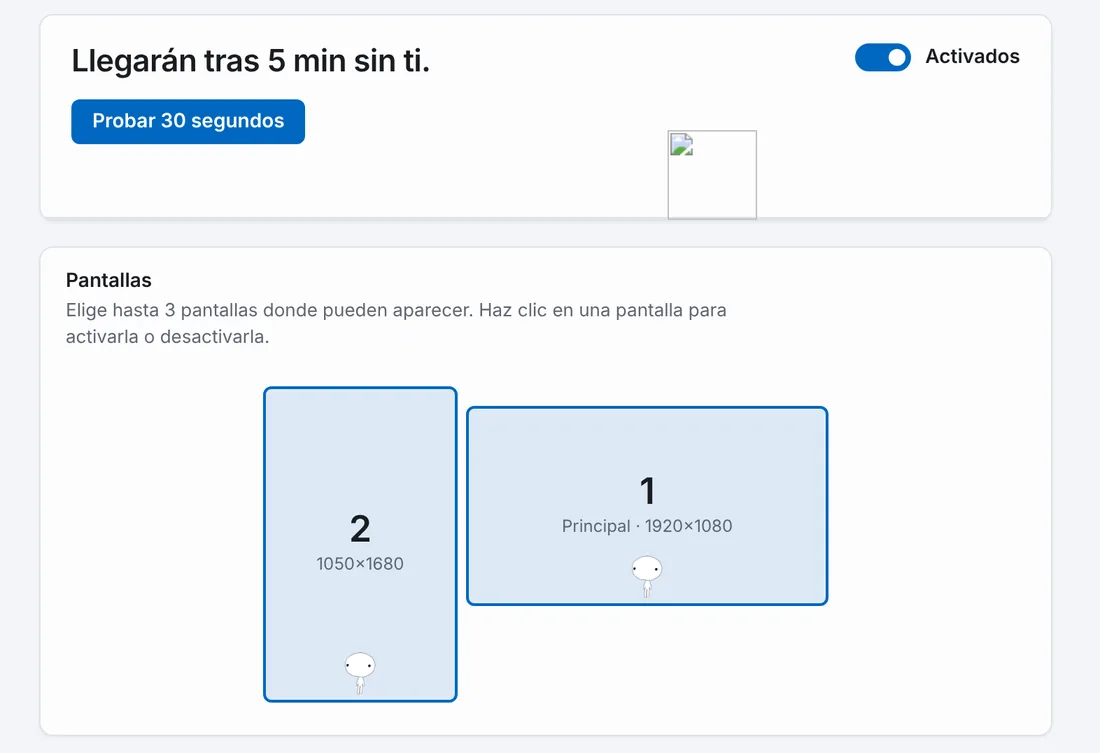Toggle the Activados switch off
This screenshot has height=753, width=1100.
pyautogui.click(x=883, y=58)
